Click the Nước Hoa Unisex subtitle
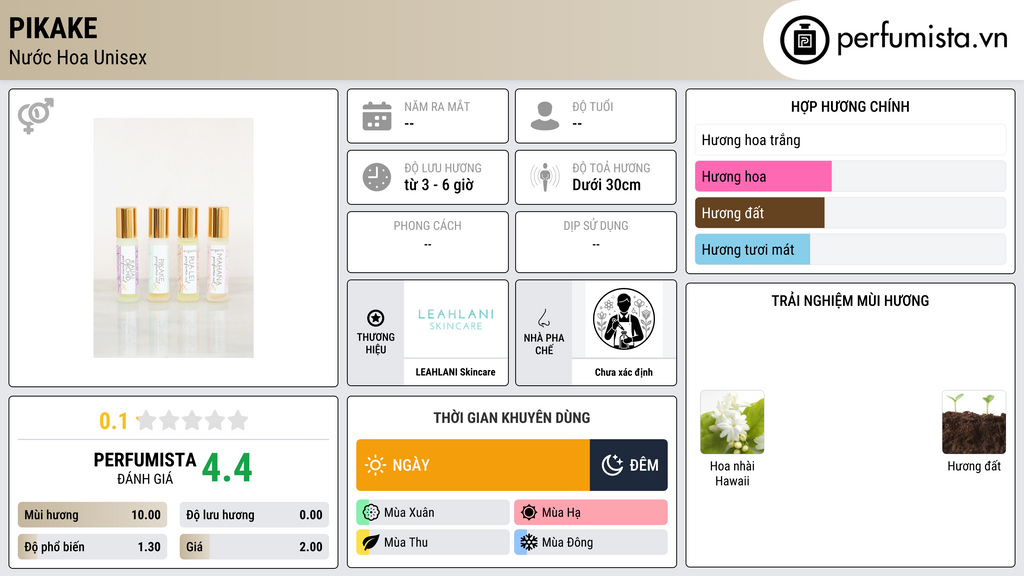Image resolution: width=1024 pixels, height=576 pixels. click(78, 57)
